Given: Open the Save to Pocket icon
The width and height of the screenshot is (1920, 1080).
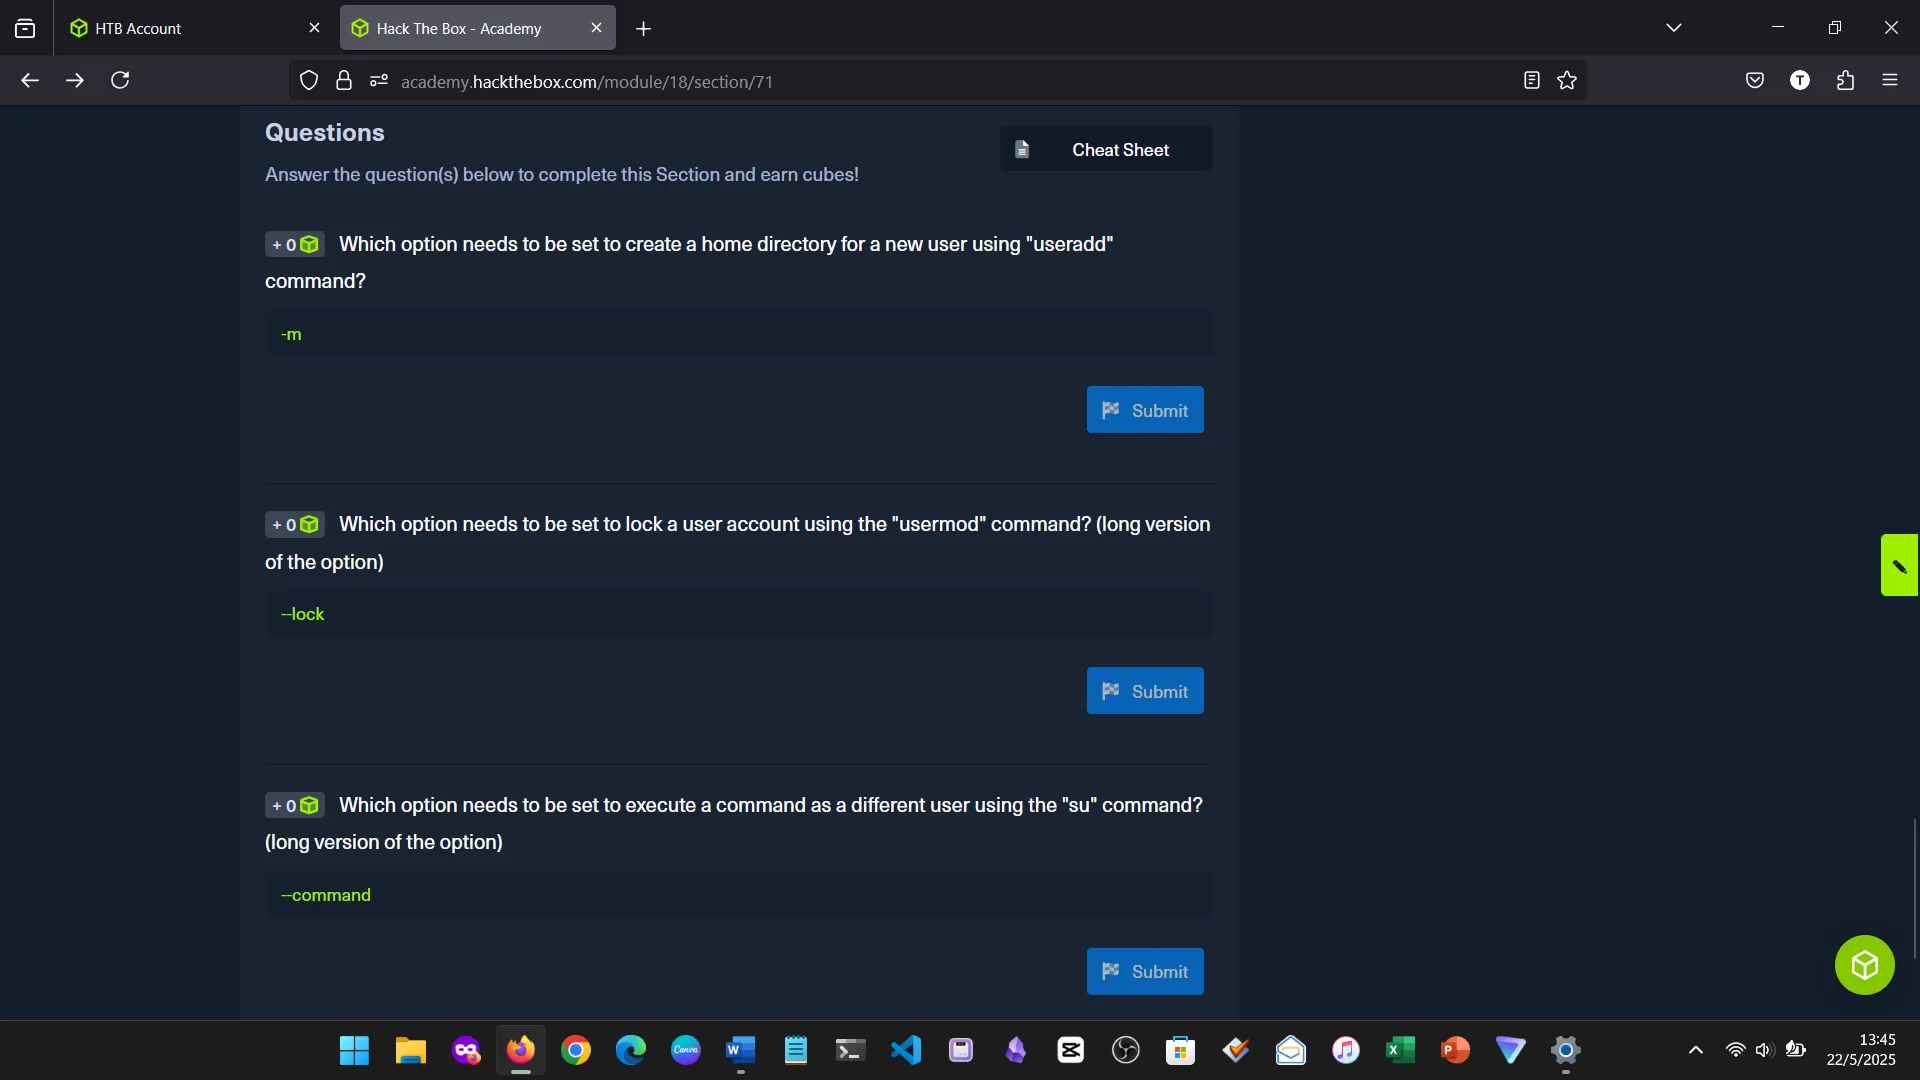Looking at the screenshot, I should (1755, 81).
